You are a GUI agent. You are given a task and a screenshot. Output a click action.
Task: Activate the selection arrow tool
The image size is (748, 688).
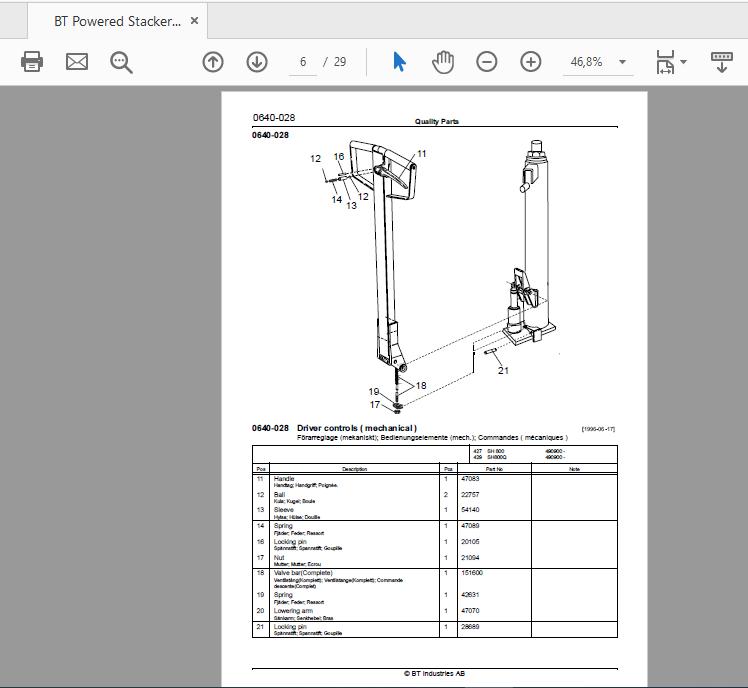coord(399,62)
